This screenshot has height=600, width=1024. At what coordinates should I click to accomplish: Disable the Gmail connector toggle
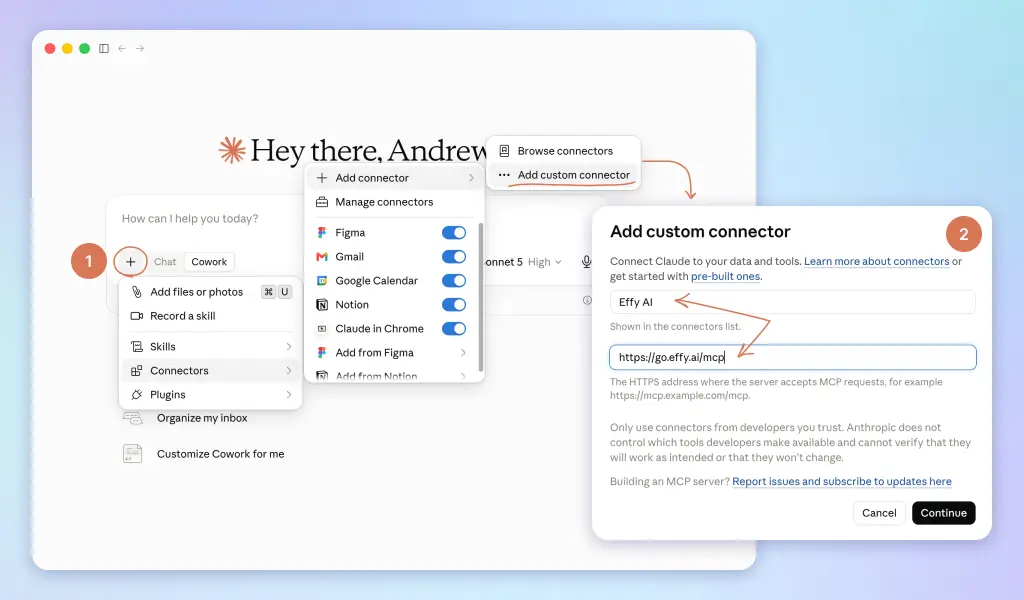pos(454,257)
